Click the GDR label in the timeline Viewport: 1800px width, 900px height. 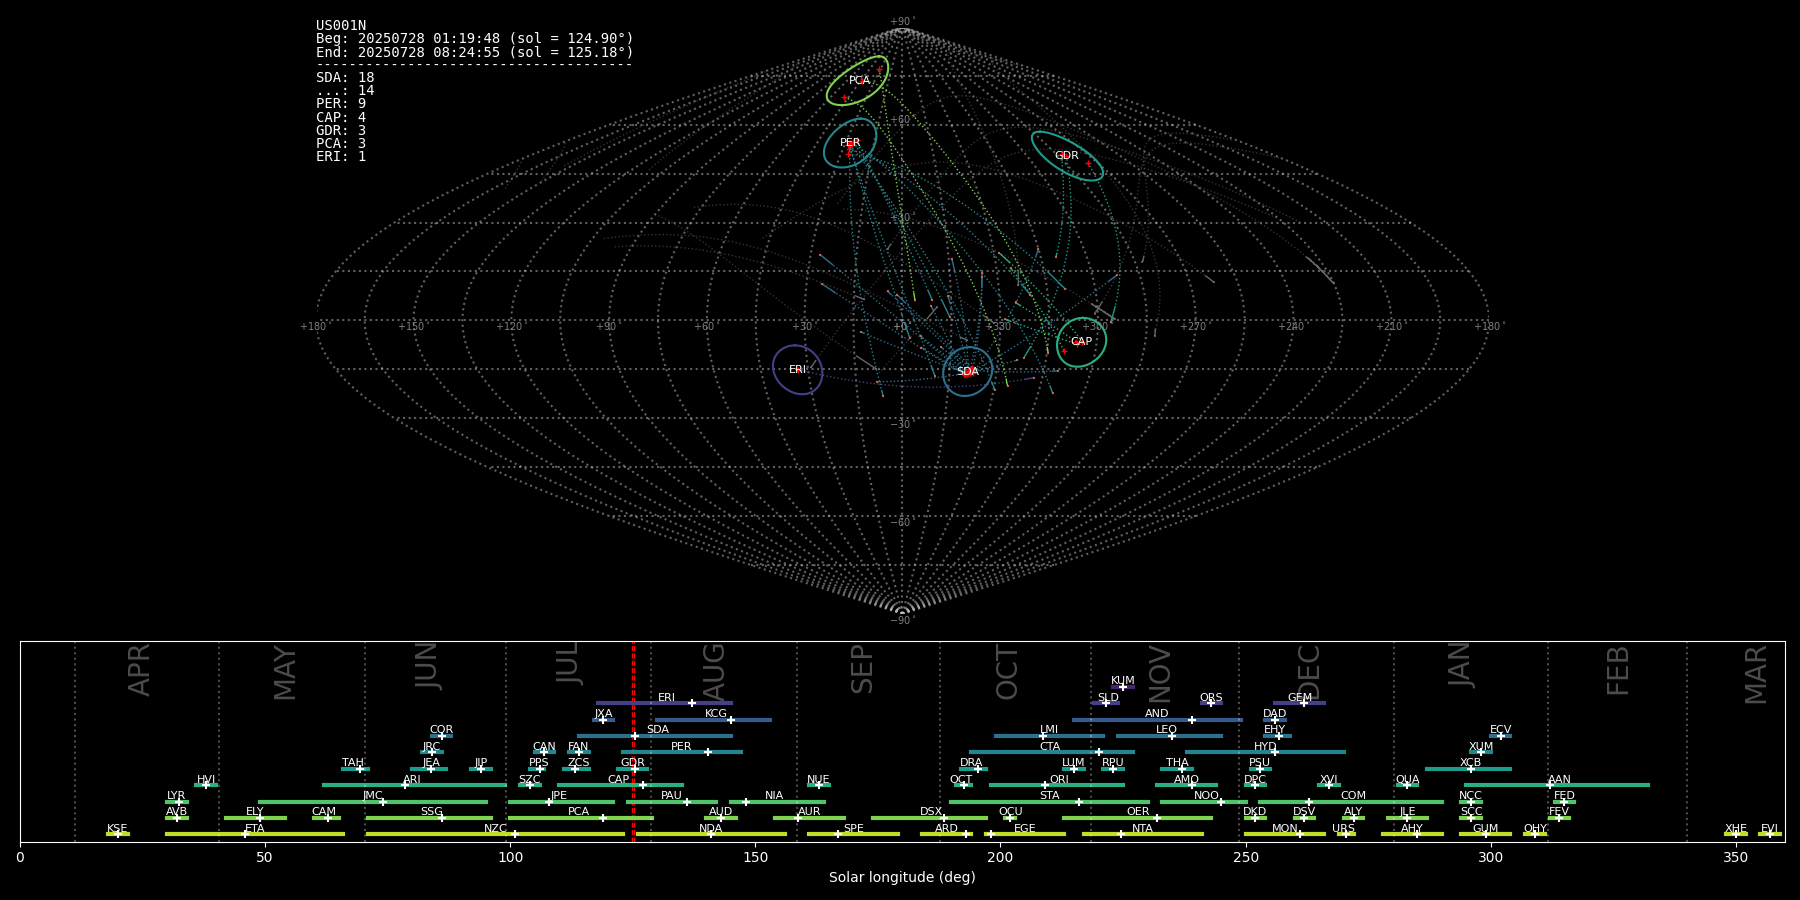click(633, 762)
